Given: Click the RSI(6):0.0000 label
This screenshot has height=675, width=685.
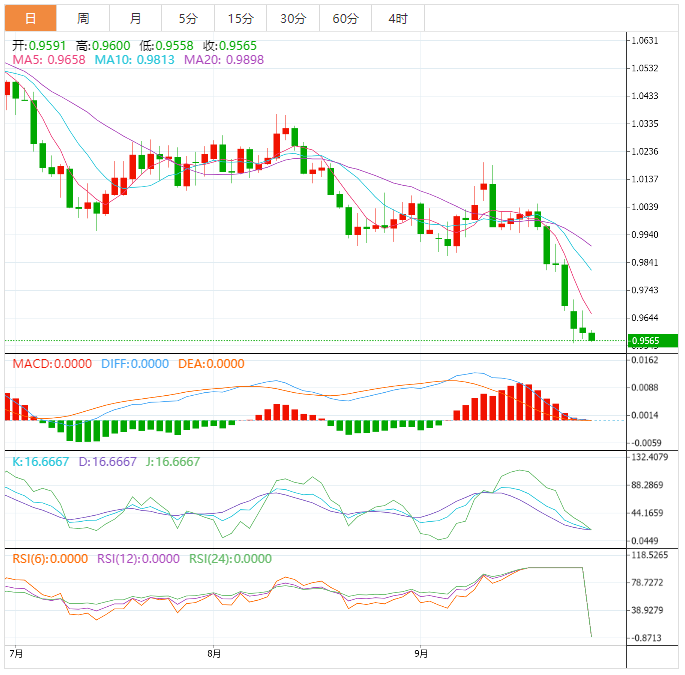Looking at the screenshot, I should point(50,558).
